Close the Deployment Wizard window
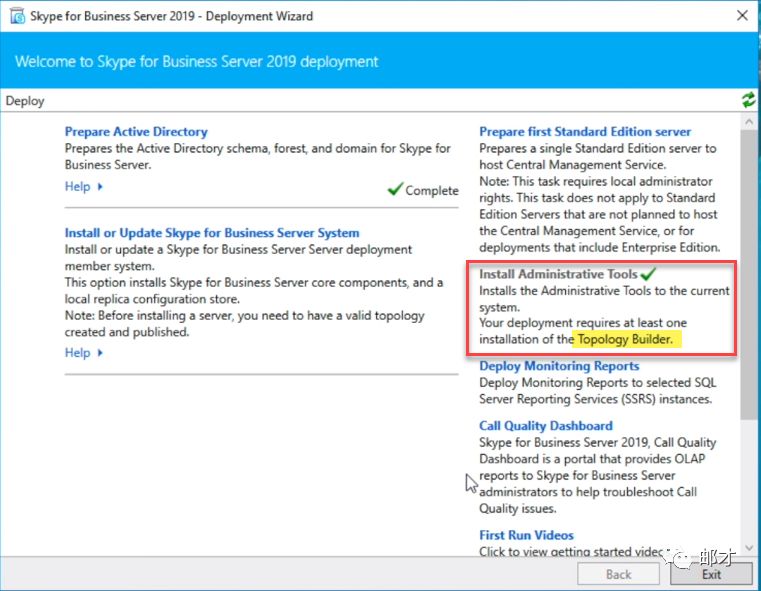The image size is (761, 591). pyautogui.click(x=740, y=16)
